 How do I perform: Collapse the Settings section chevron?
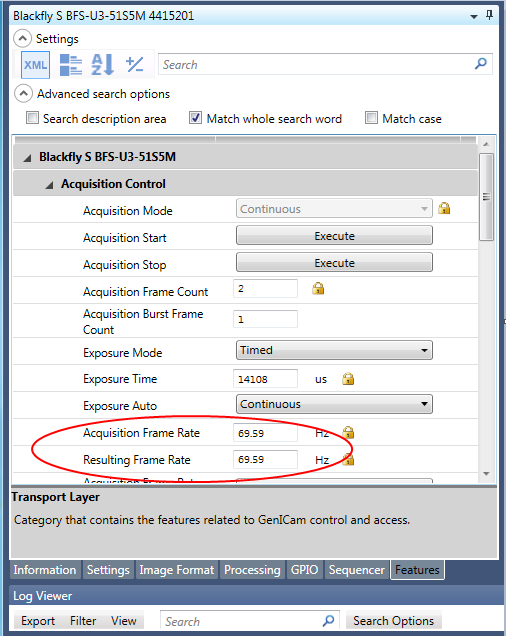tap(22, 39)
